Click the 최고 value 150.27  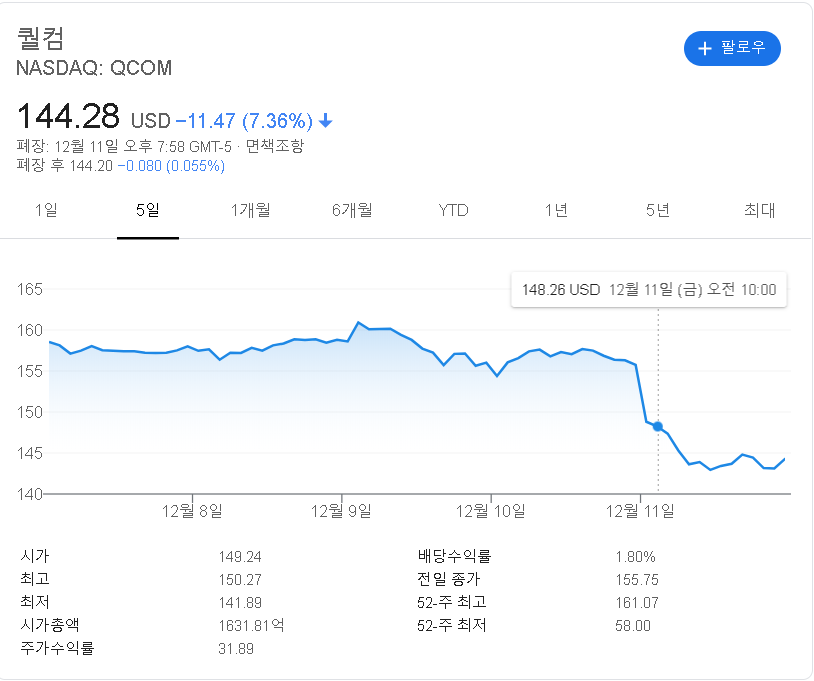240,580
